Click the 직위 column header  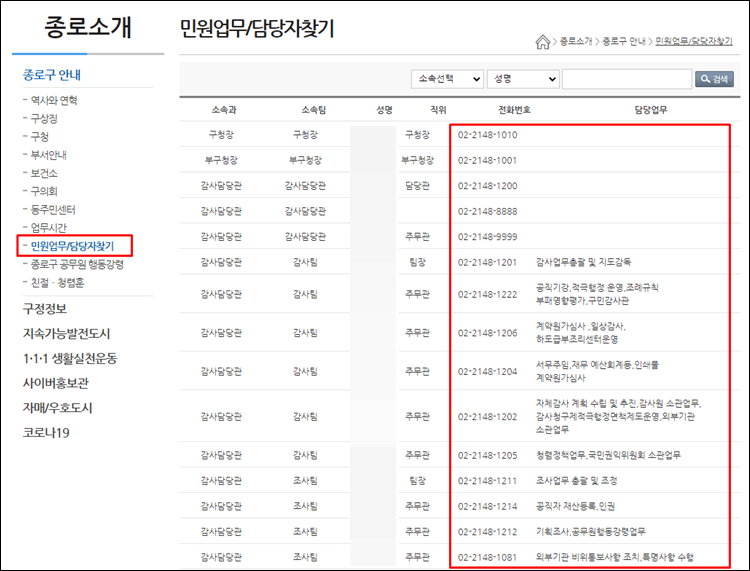pos(438,110)
